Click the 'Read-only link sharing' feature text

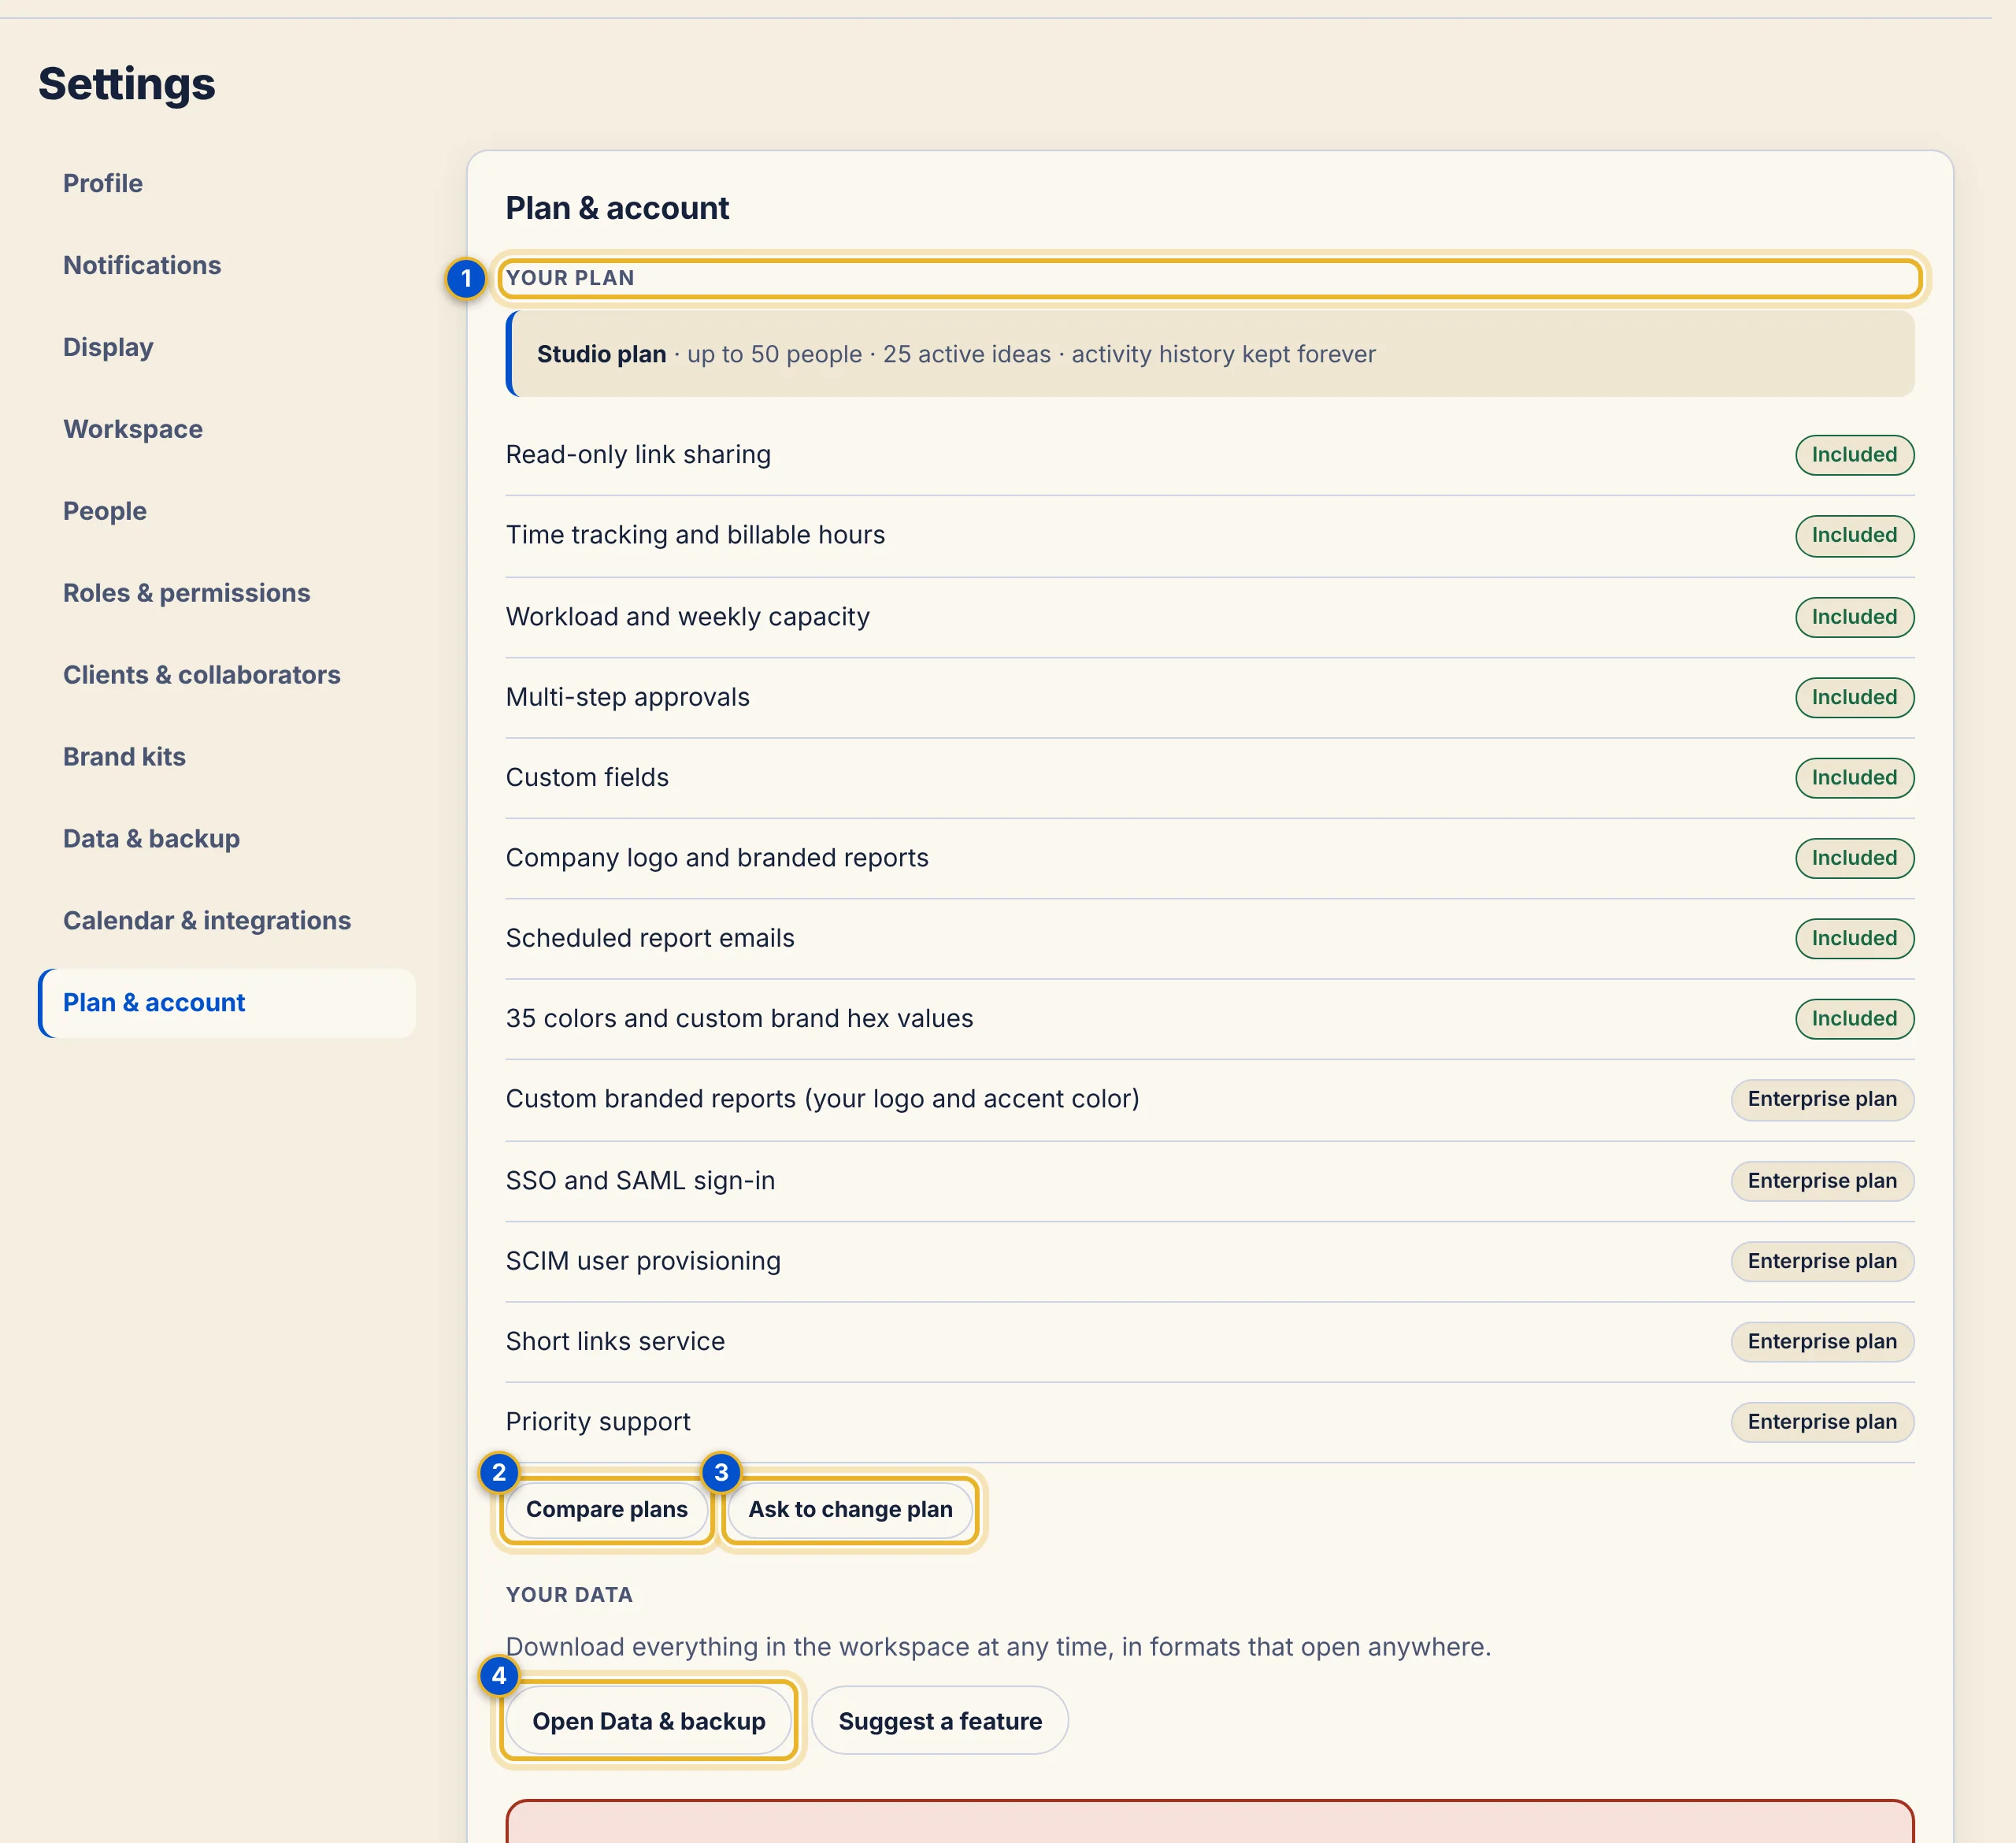point(638,455)
